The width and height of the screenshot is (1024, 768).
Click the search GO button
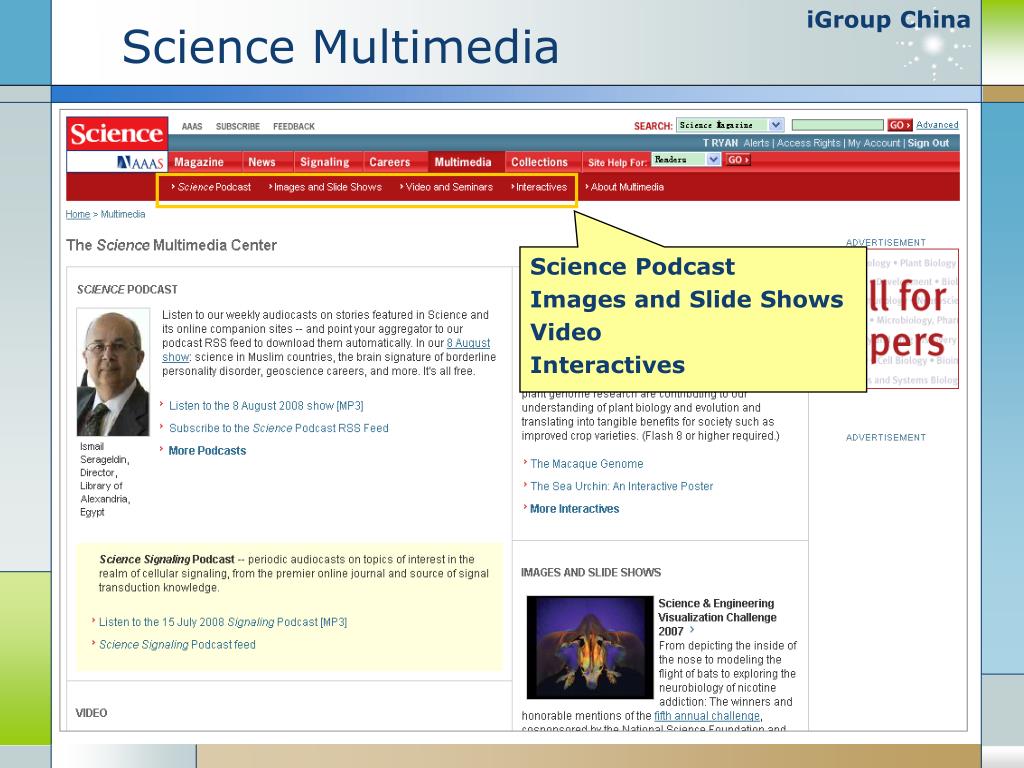(899, 125)
